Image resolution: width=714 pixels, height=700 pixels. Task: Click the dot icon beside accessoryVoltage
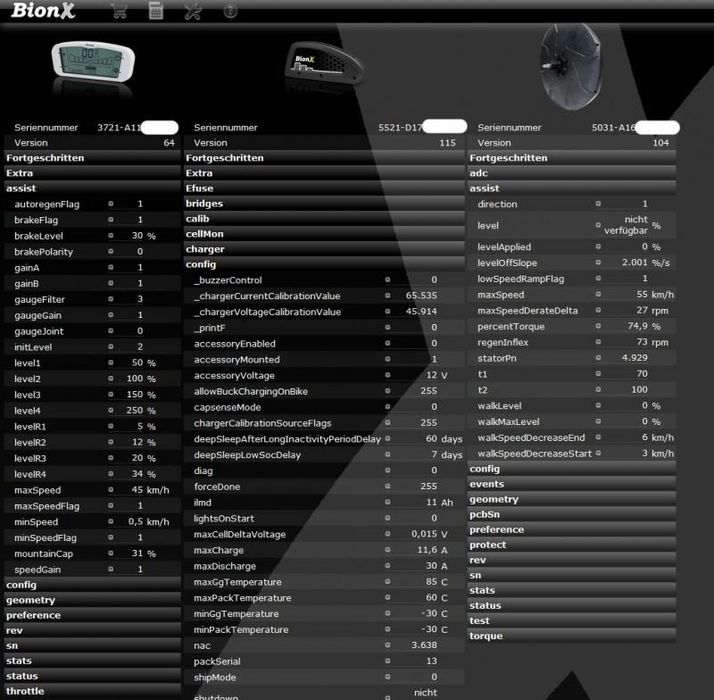click(388, 375)
